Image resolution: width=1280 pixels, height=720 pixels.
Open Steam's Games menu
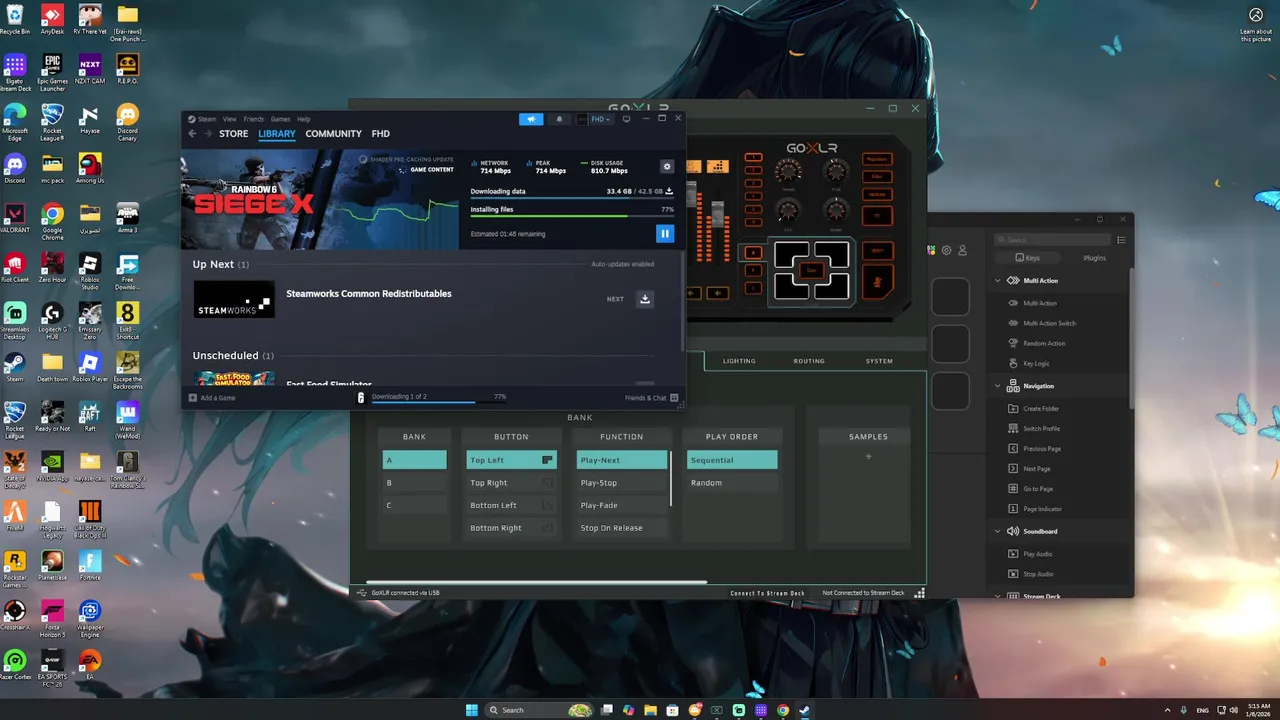point(281,119)
